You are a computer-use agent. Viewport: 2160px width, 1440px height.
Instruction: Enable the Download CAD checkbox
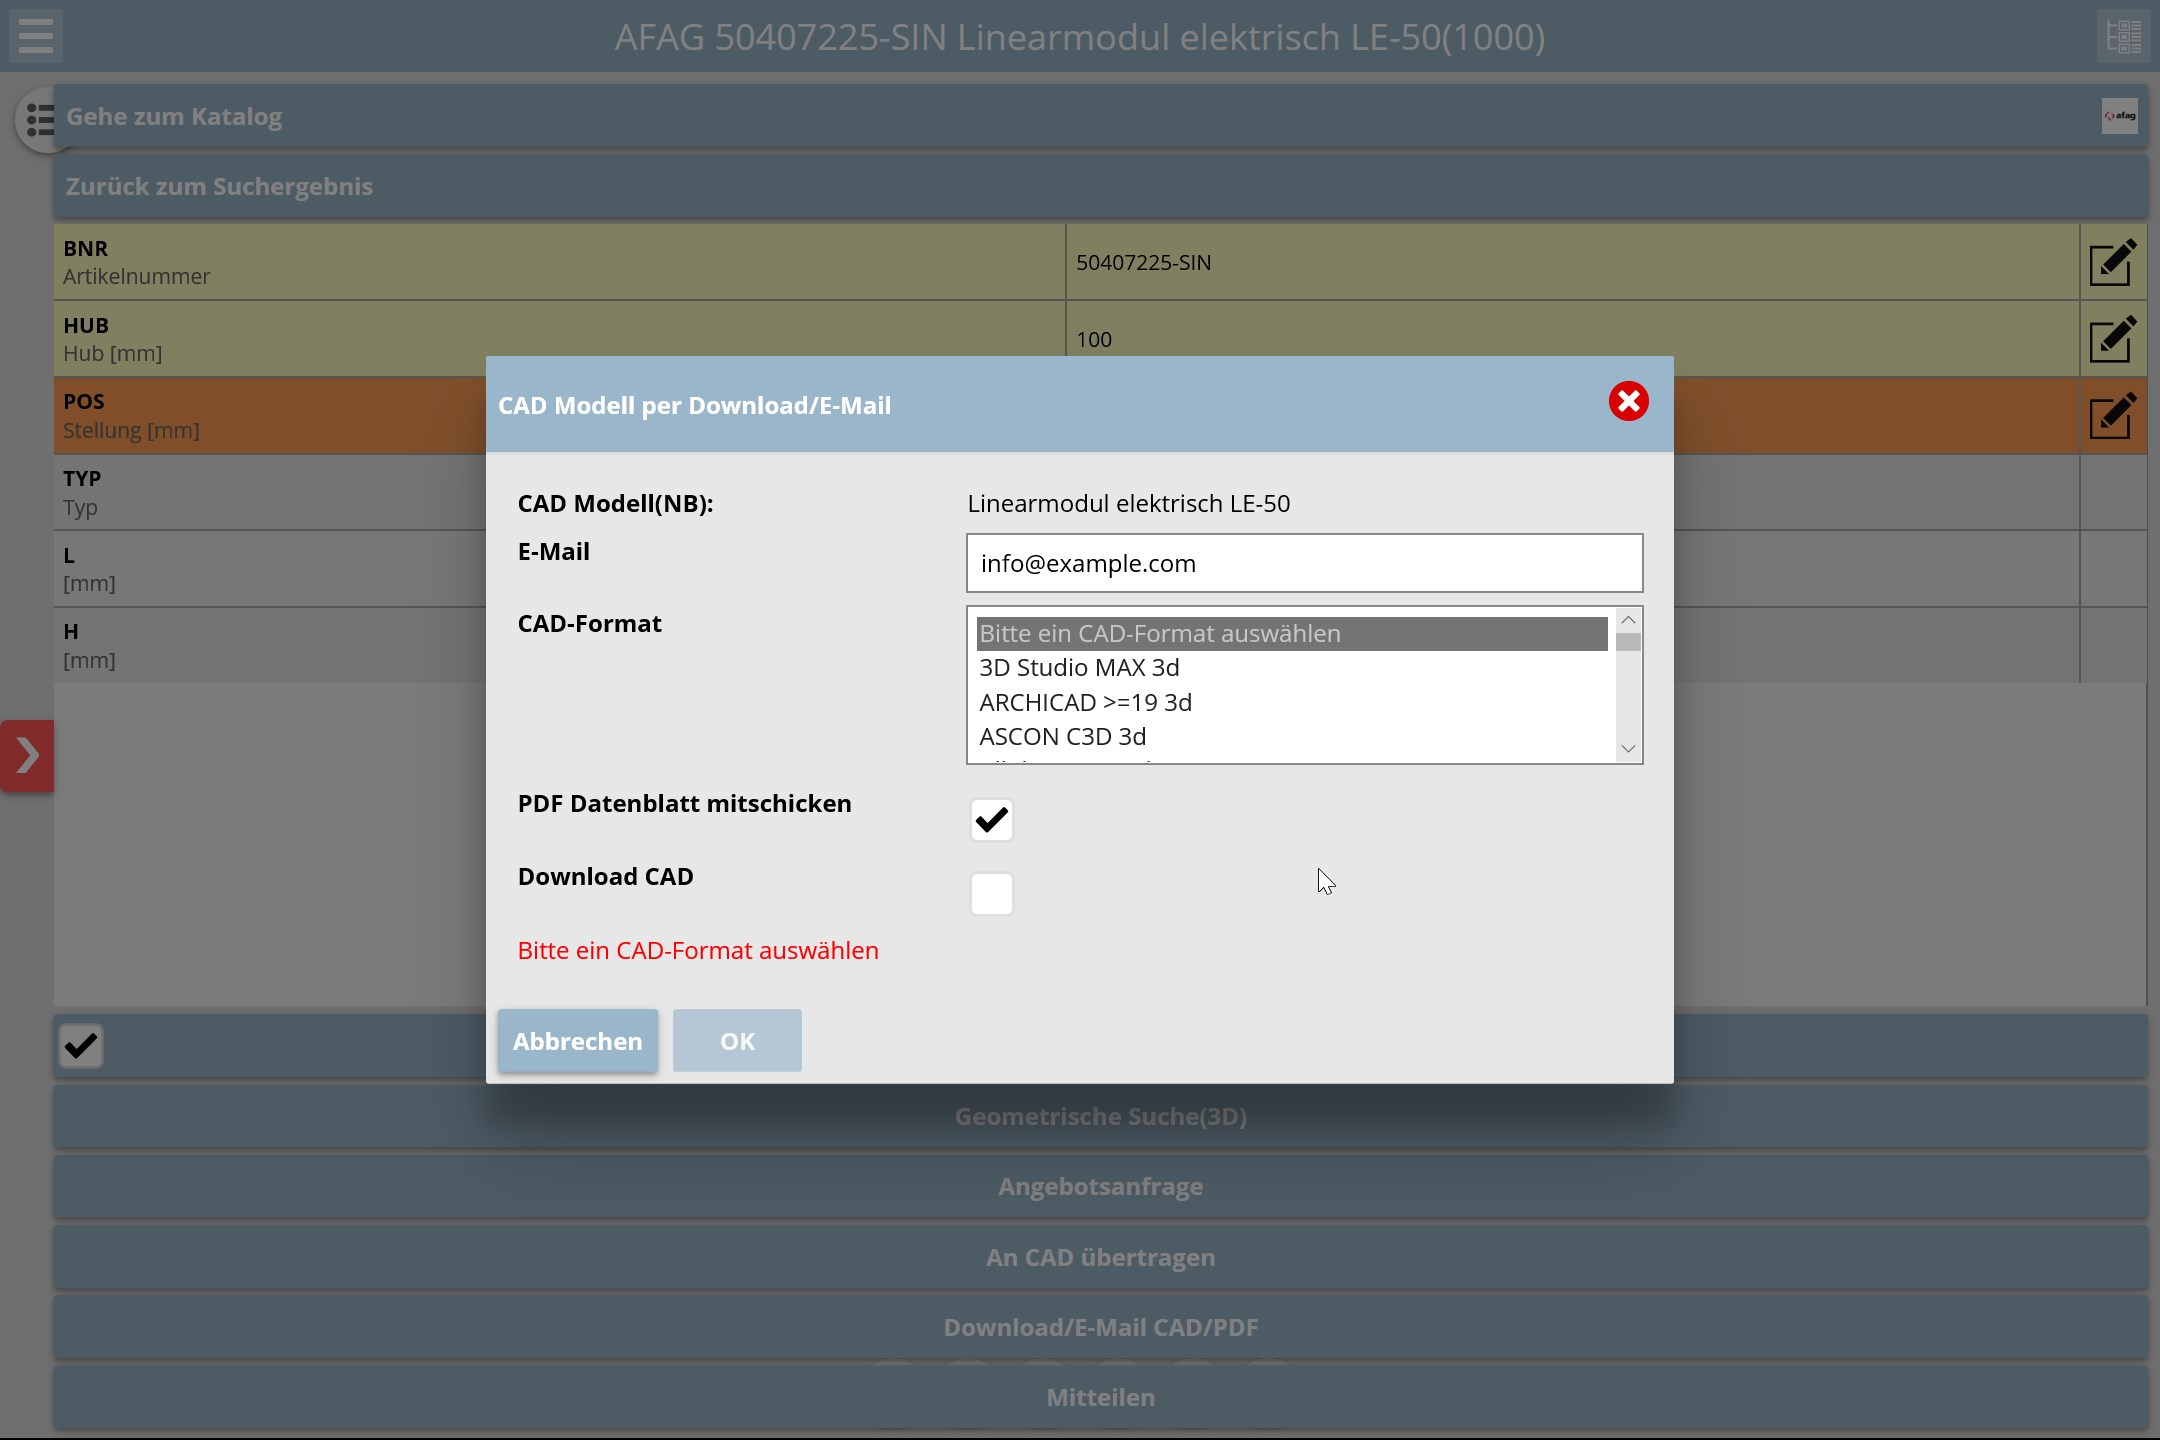point(991,893)
